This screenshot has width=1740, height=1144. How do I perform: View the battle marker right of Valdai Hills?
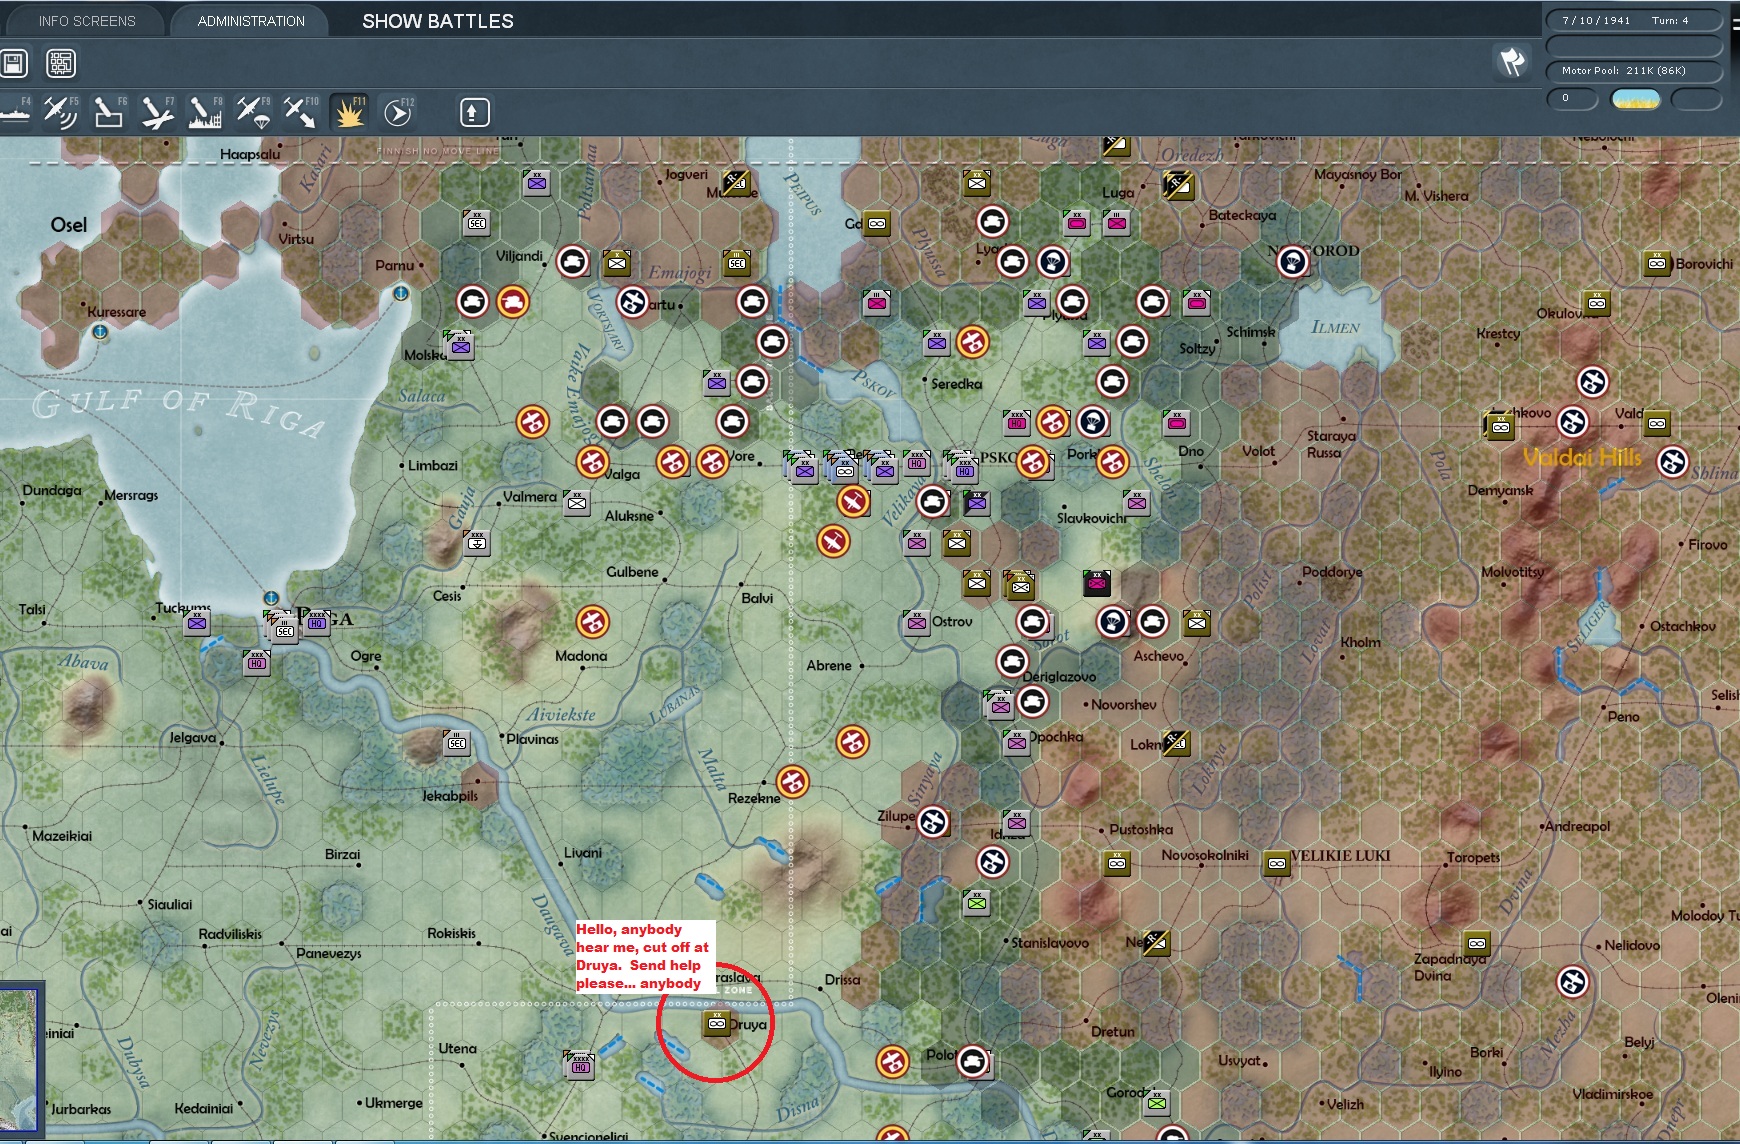1673,462
